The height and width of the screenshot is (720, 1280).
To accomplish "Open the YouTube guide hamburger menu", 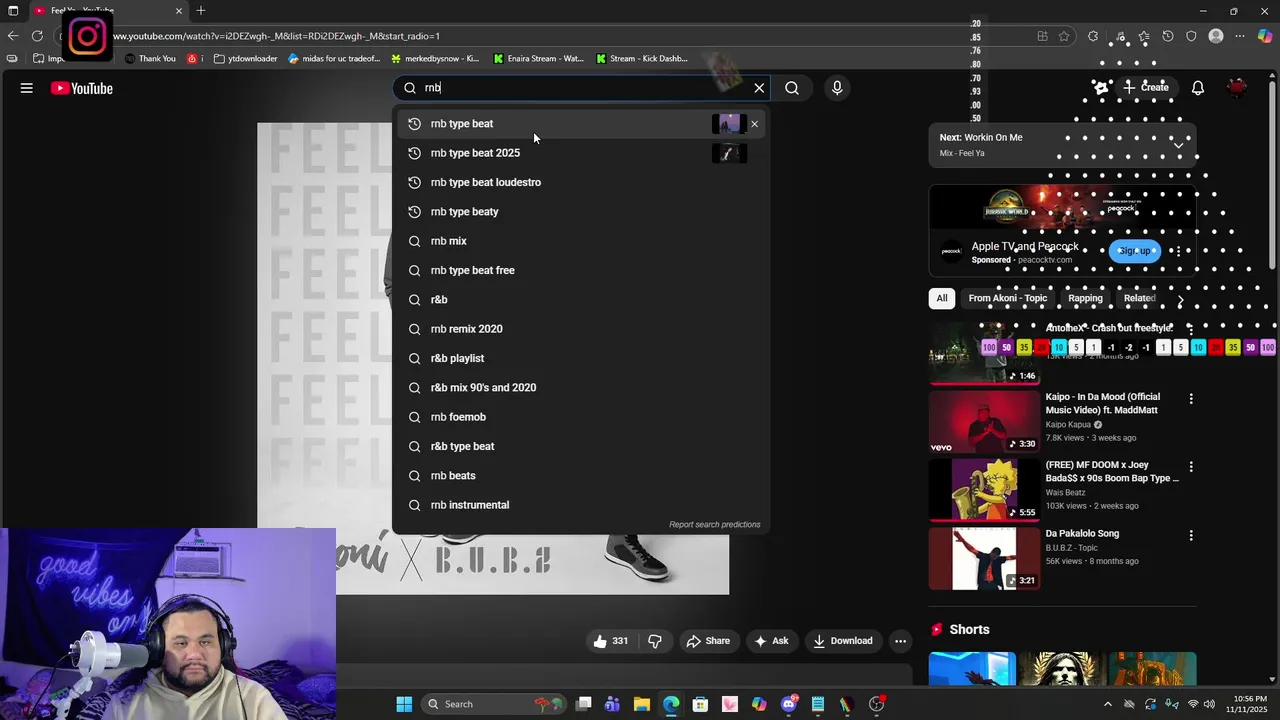I will pyautogui.click(x=27, y=88).
